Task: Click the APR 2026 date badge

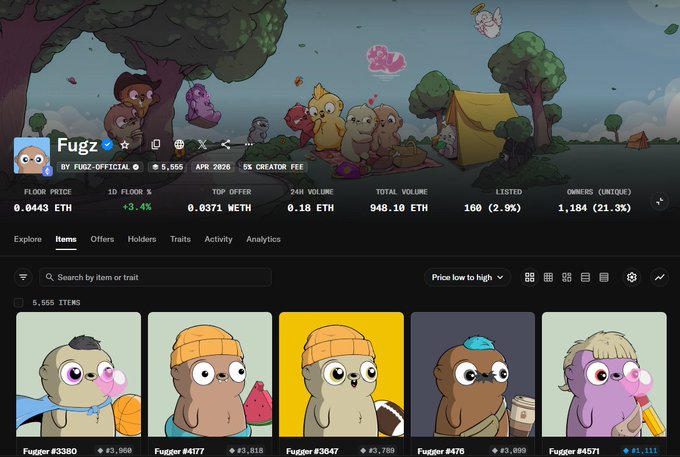Action: (x=213, y=167)
